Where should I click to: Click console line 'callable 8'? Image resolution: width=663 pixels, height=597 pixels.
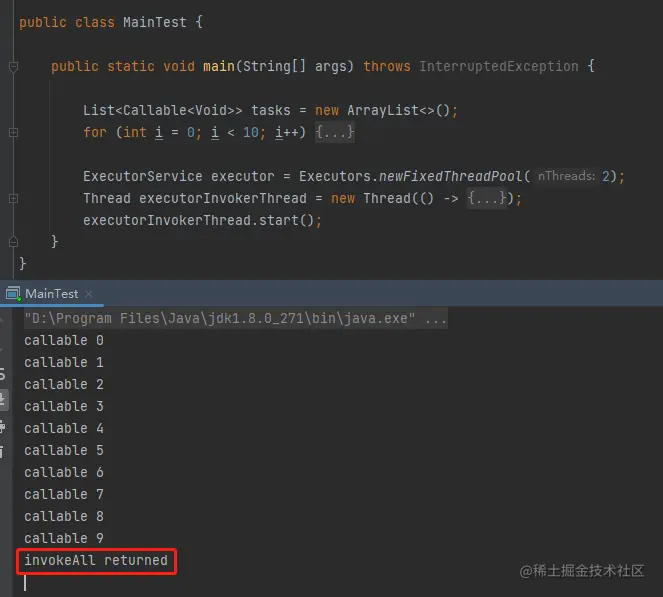(x=64, y=516)
